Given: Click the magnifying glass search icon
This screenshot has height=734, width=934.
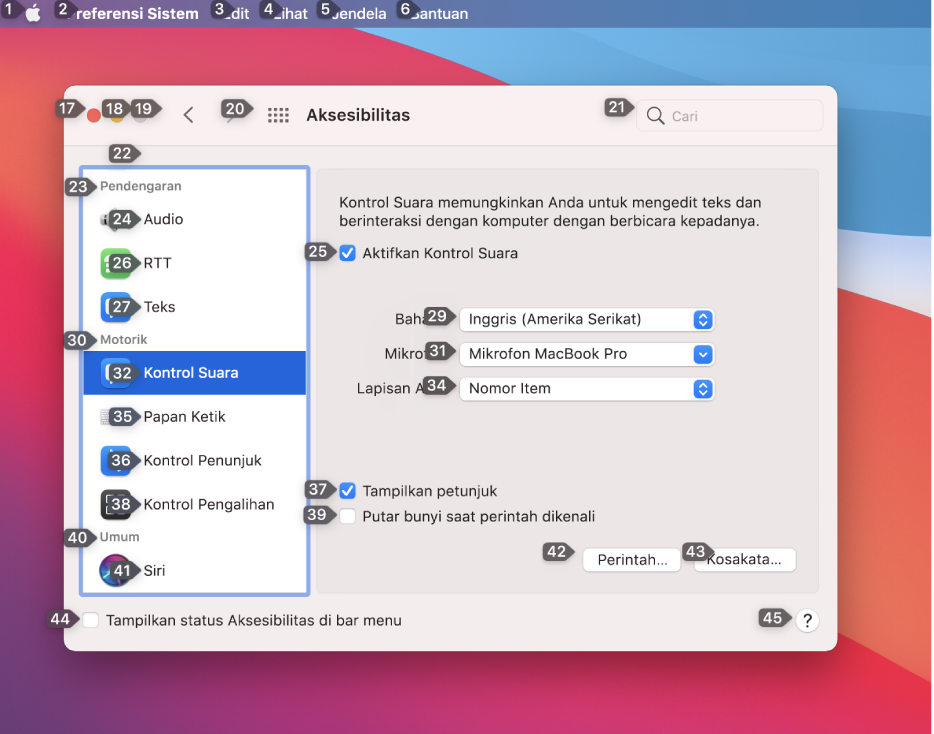Looking at the screenshot, I should click(655, 116).
